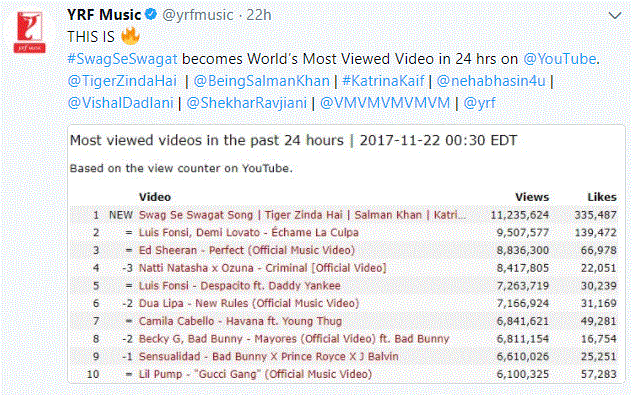The height and width of the screenshot is (395, 632).
Task: Click the fire emoji in the tweet
Action: click(x=130, y=36)
